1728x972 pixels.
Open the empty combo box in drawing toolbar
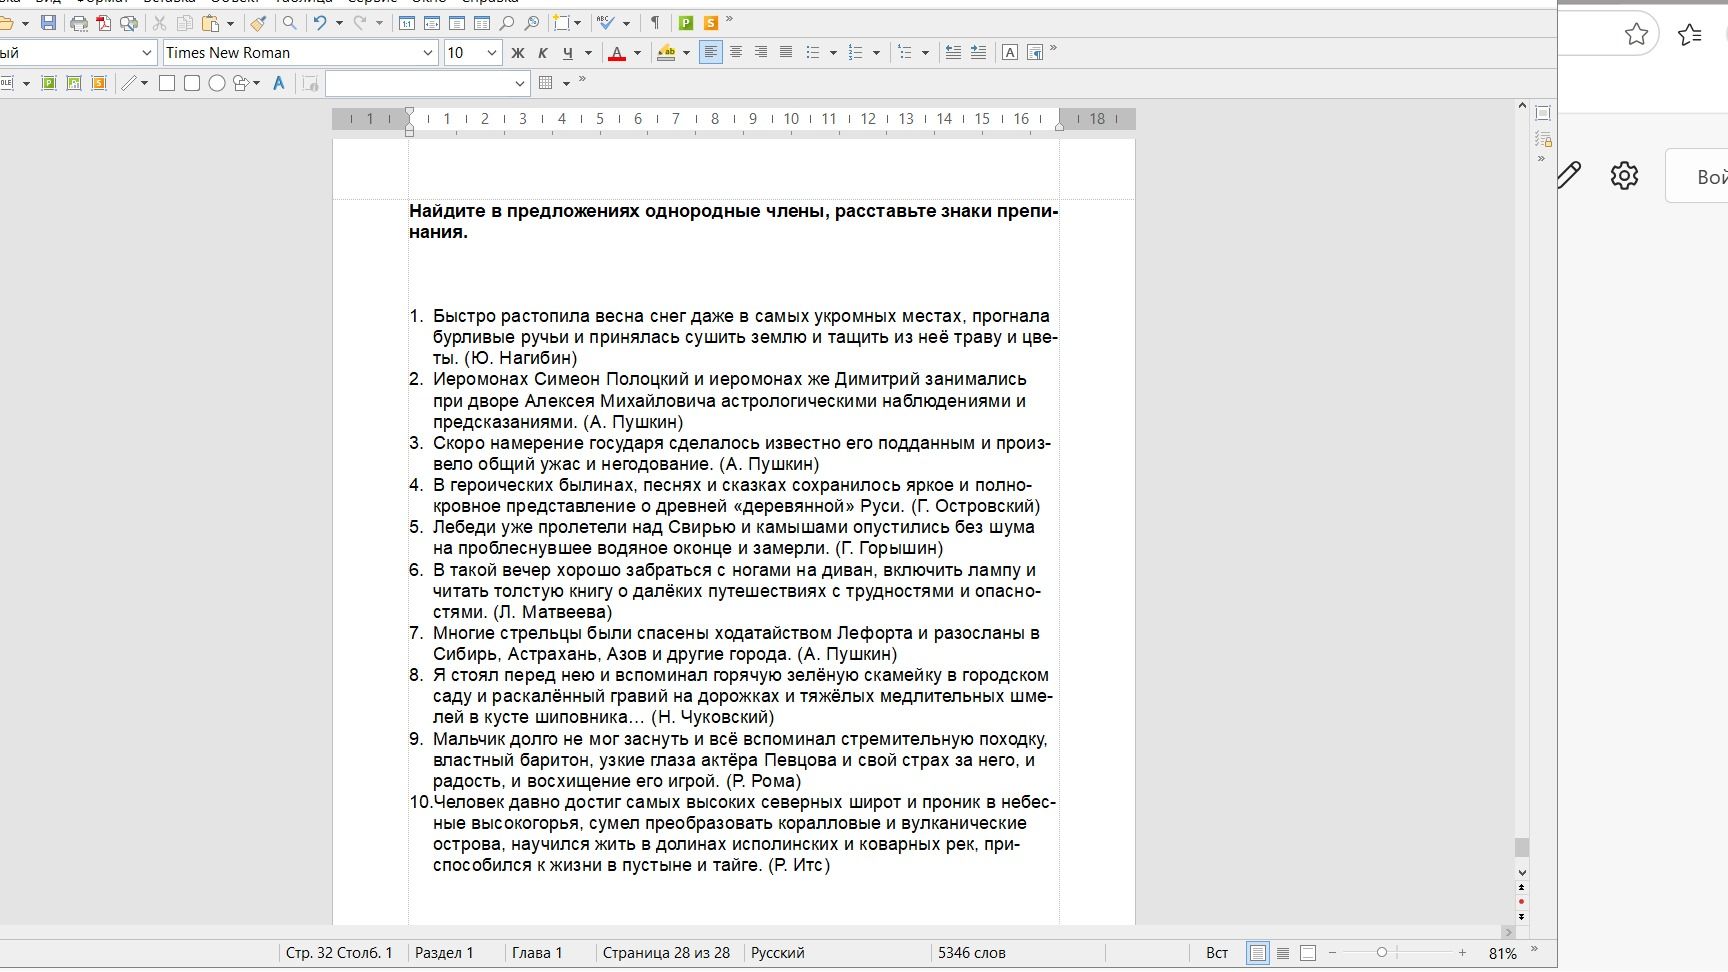[427, 83]
